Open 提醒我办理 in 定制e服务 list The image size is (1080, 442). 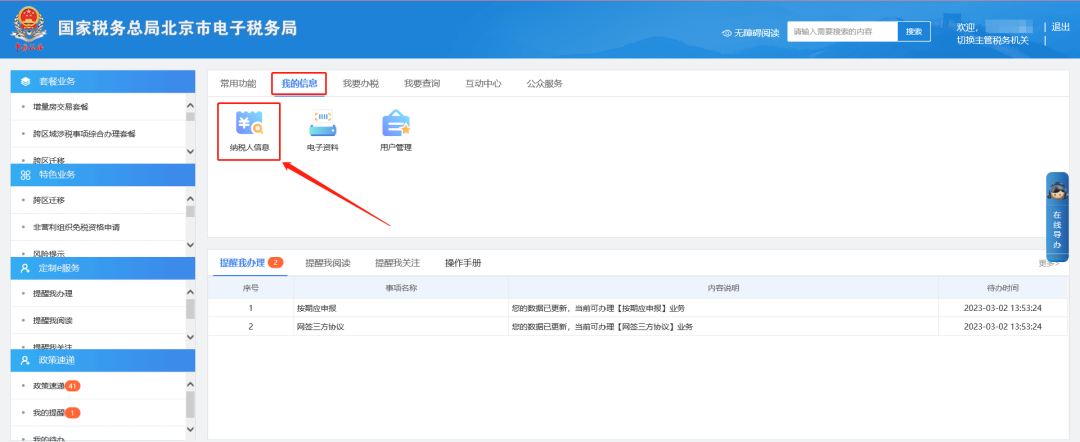53,294
